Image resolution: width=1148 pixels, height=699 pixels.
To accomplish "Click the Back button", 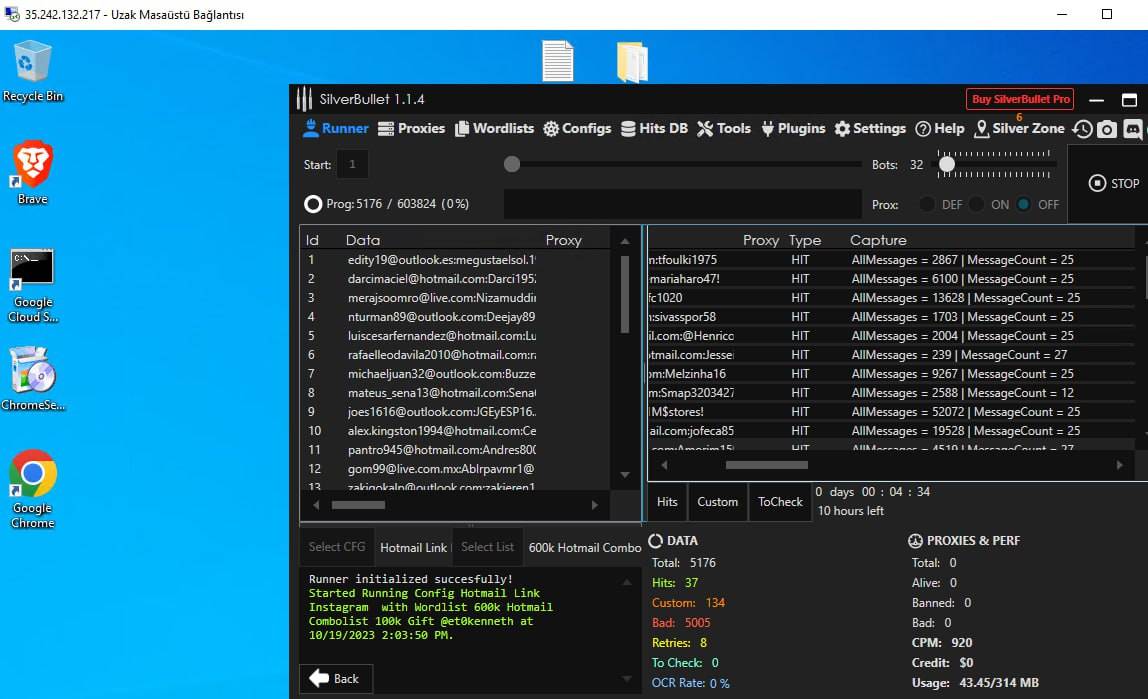I will pyautogui.click(x=335, y=678).
